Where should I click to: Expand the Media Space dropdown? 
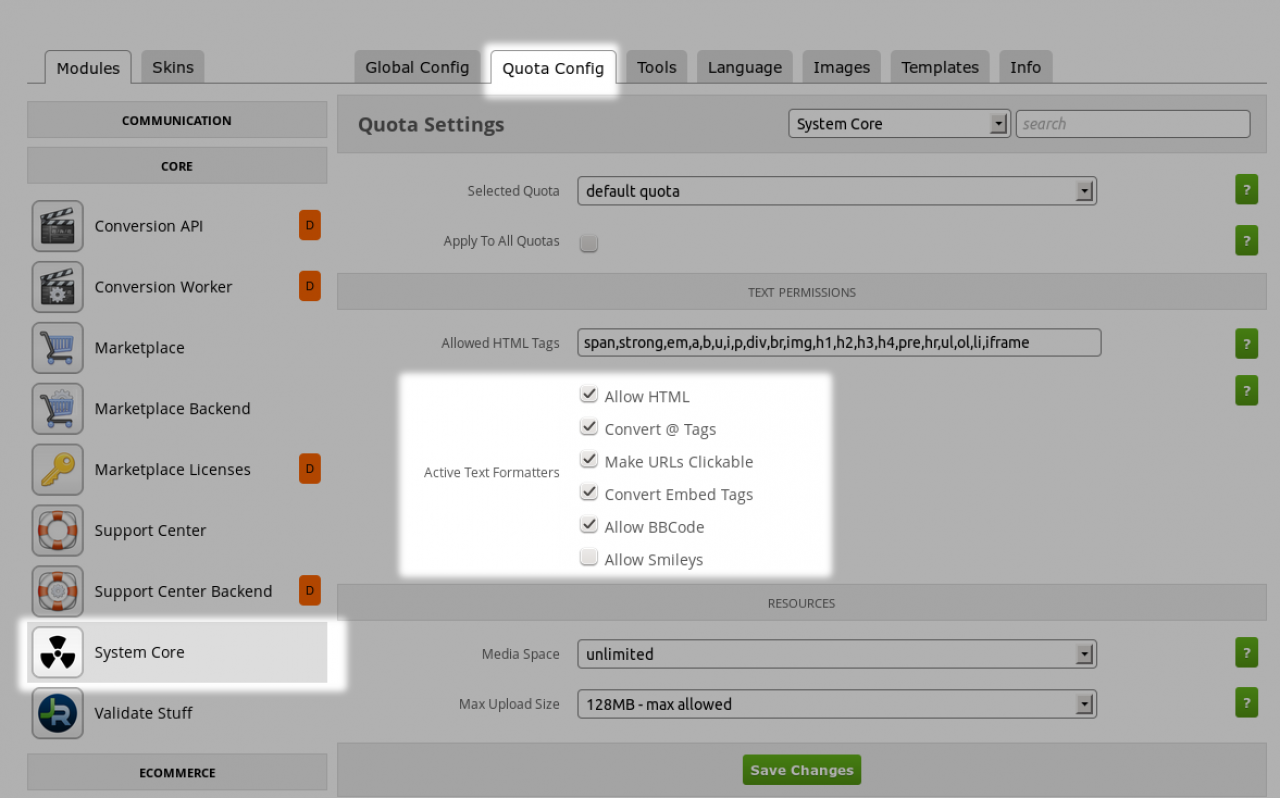click(836, 654)
